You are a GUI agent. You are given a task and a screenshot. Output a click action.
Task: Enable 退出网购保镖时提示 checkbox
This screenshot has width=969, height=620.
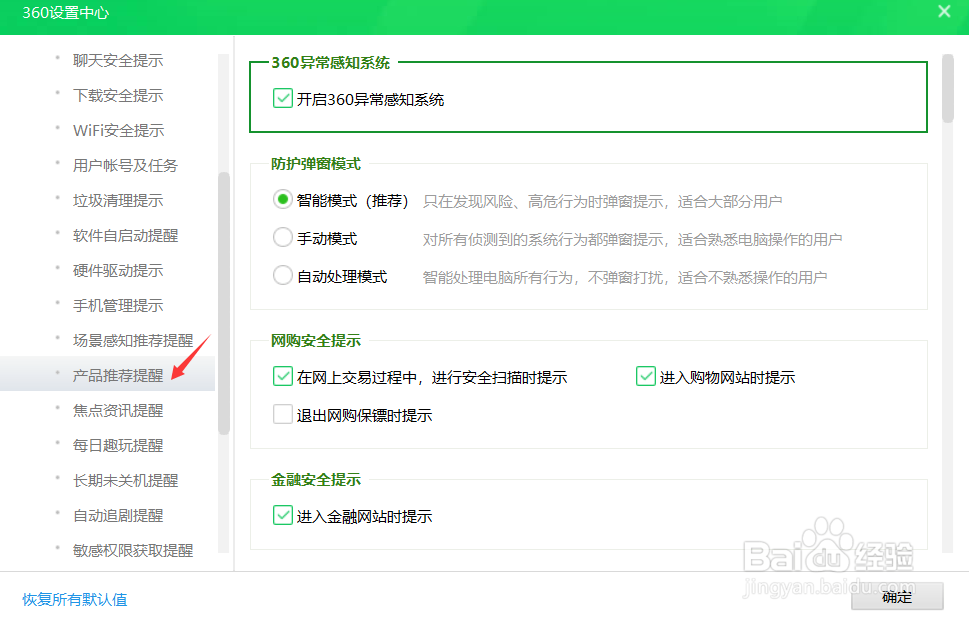pos(282,414)
